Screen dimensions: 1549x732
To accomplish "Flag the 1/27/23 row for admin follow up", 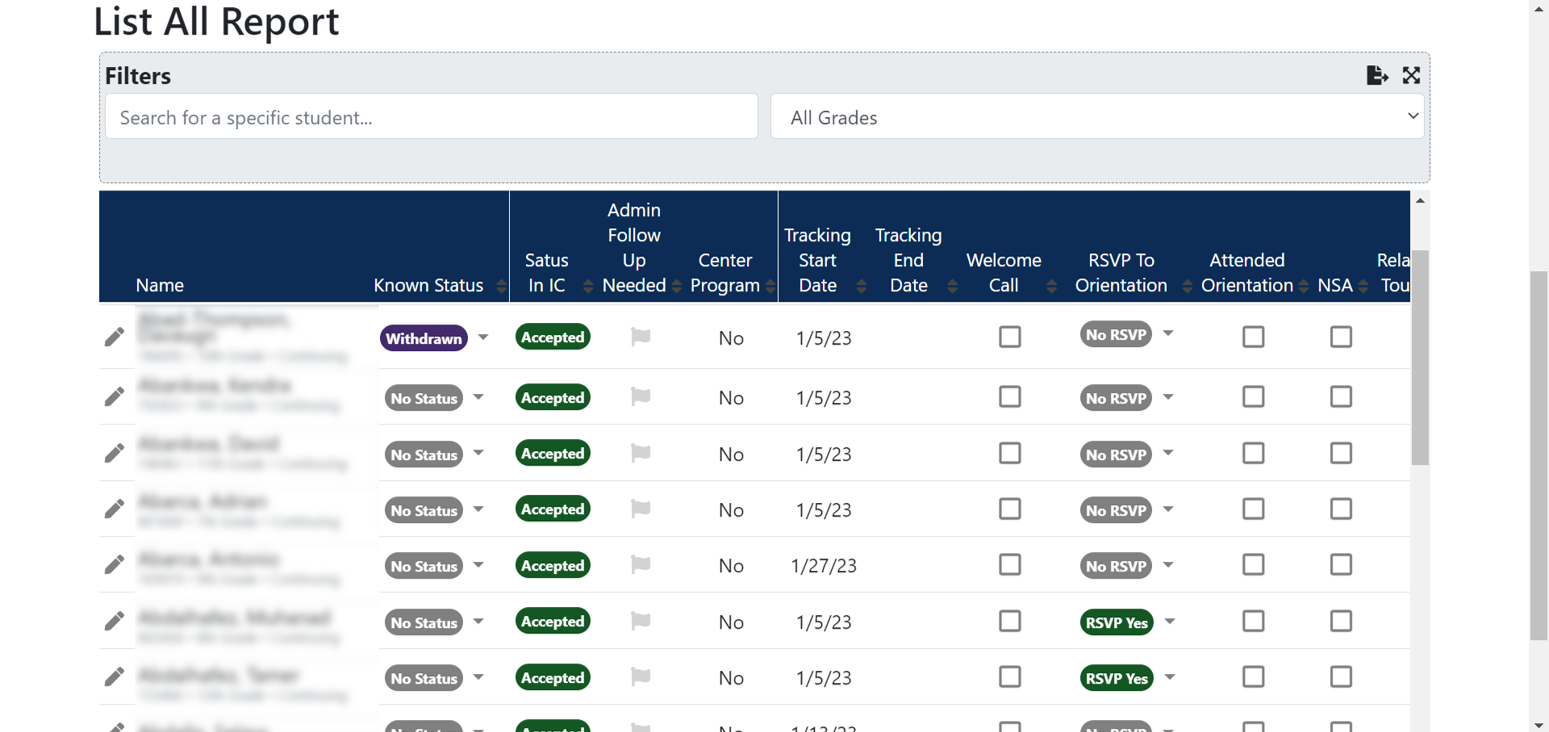I will point(641,565).
